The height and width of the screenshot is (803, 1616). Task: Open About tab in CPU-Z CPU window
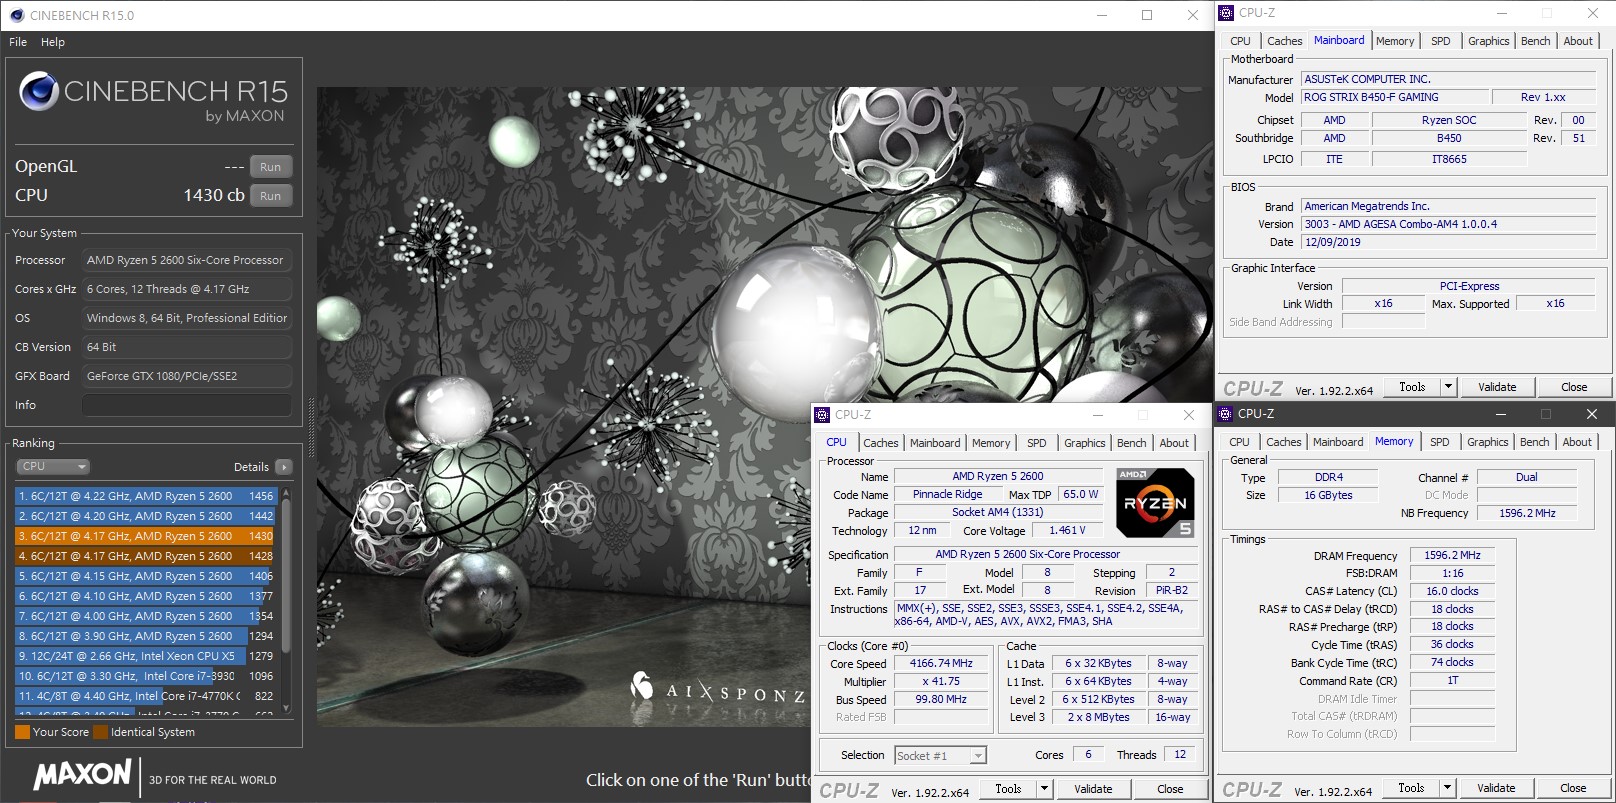tap(1174, 443)
